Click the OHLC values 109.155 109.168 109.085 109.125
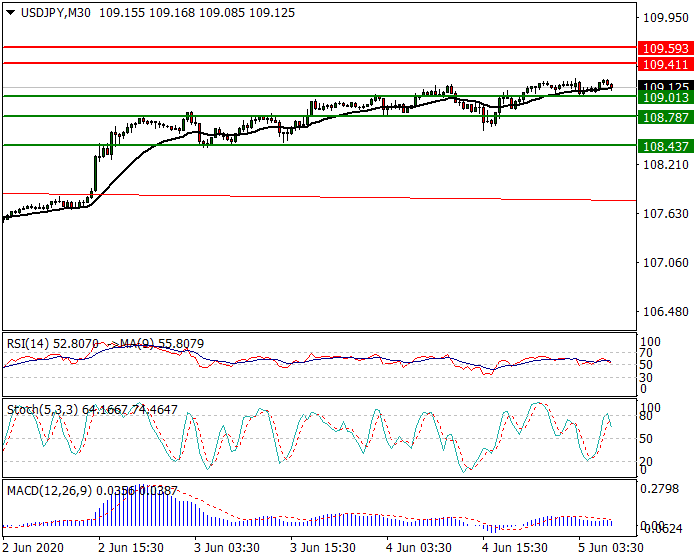Screen dimensions: 700x560 pos(197,13)
